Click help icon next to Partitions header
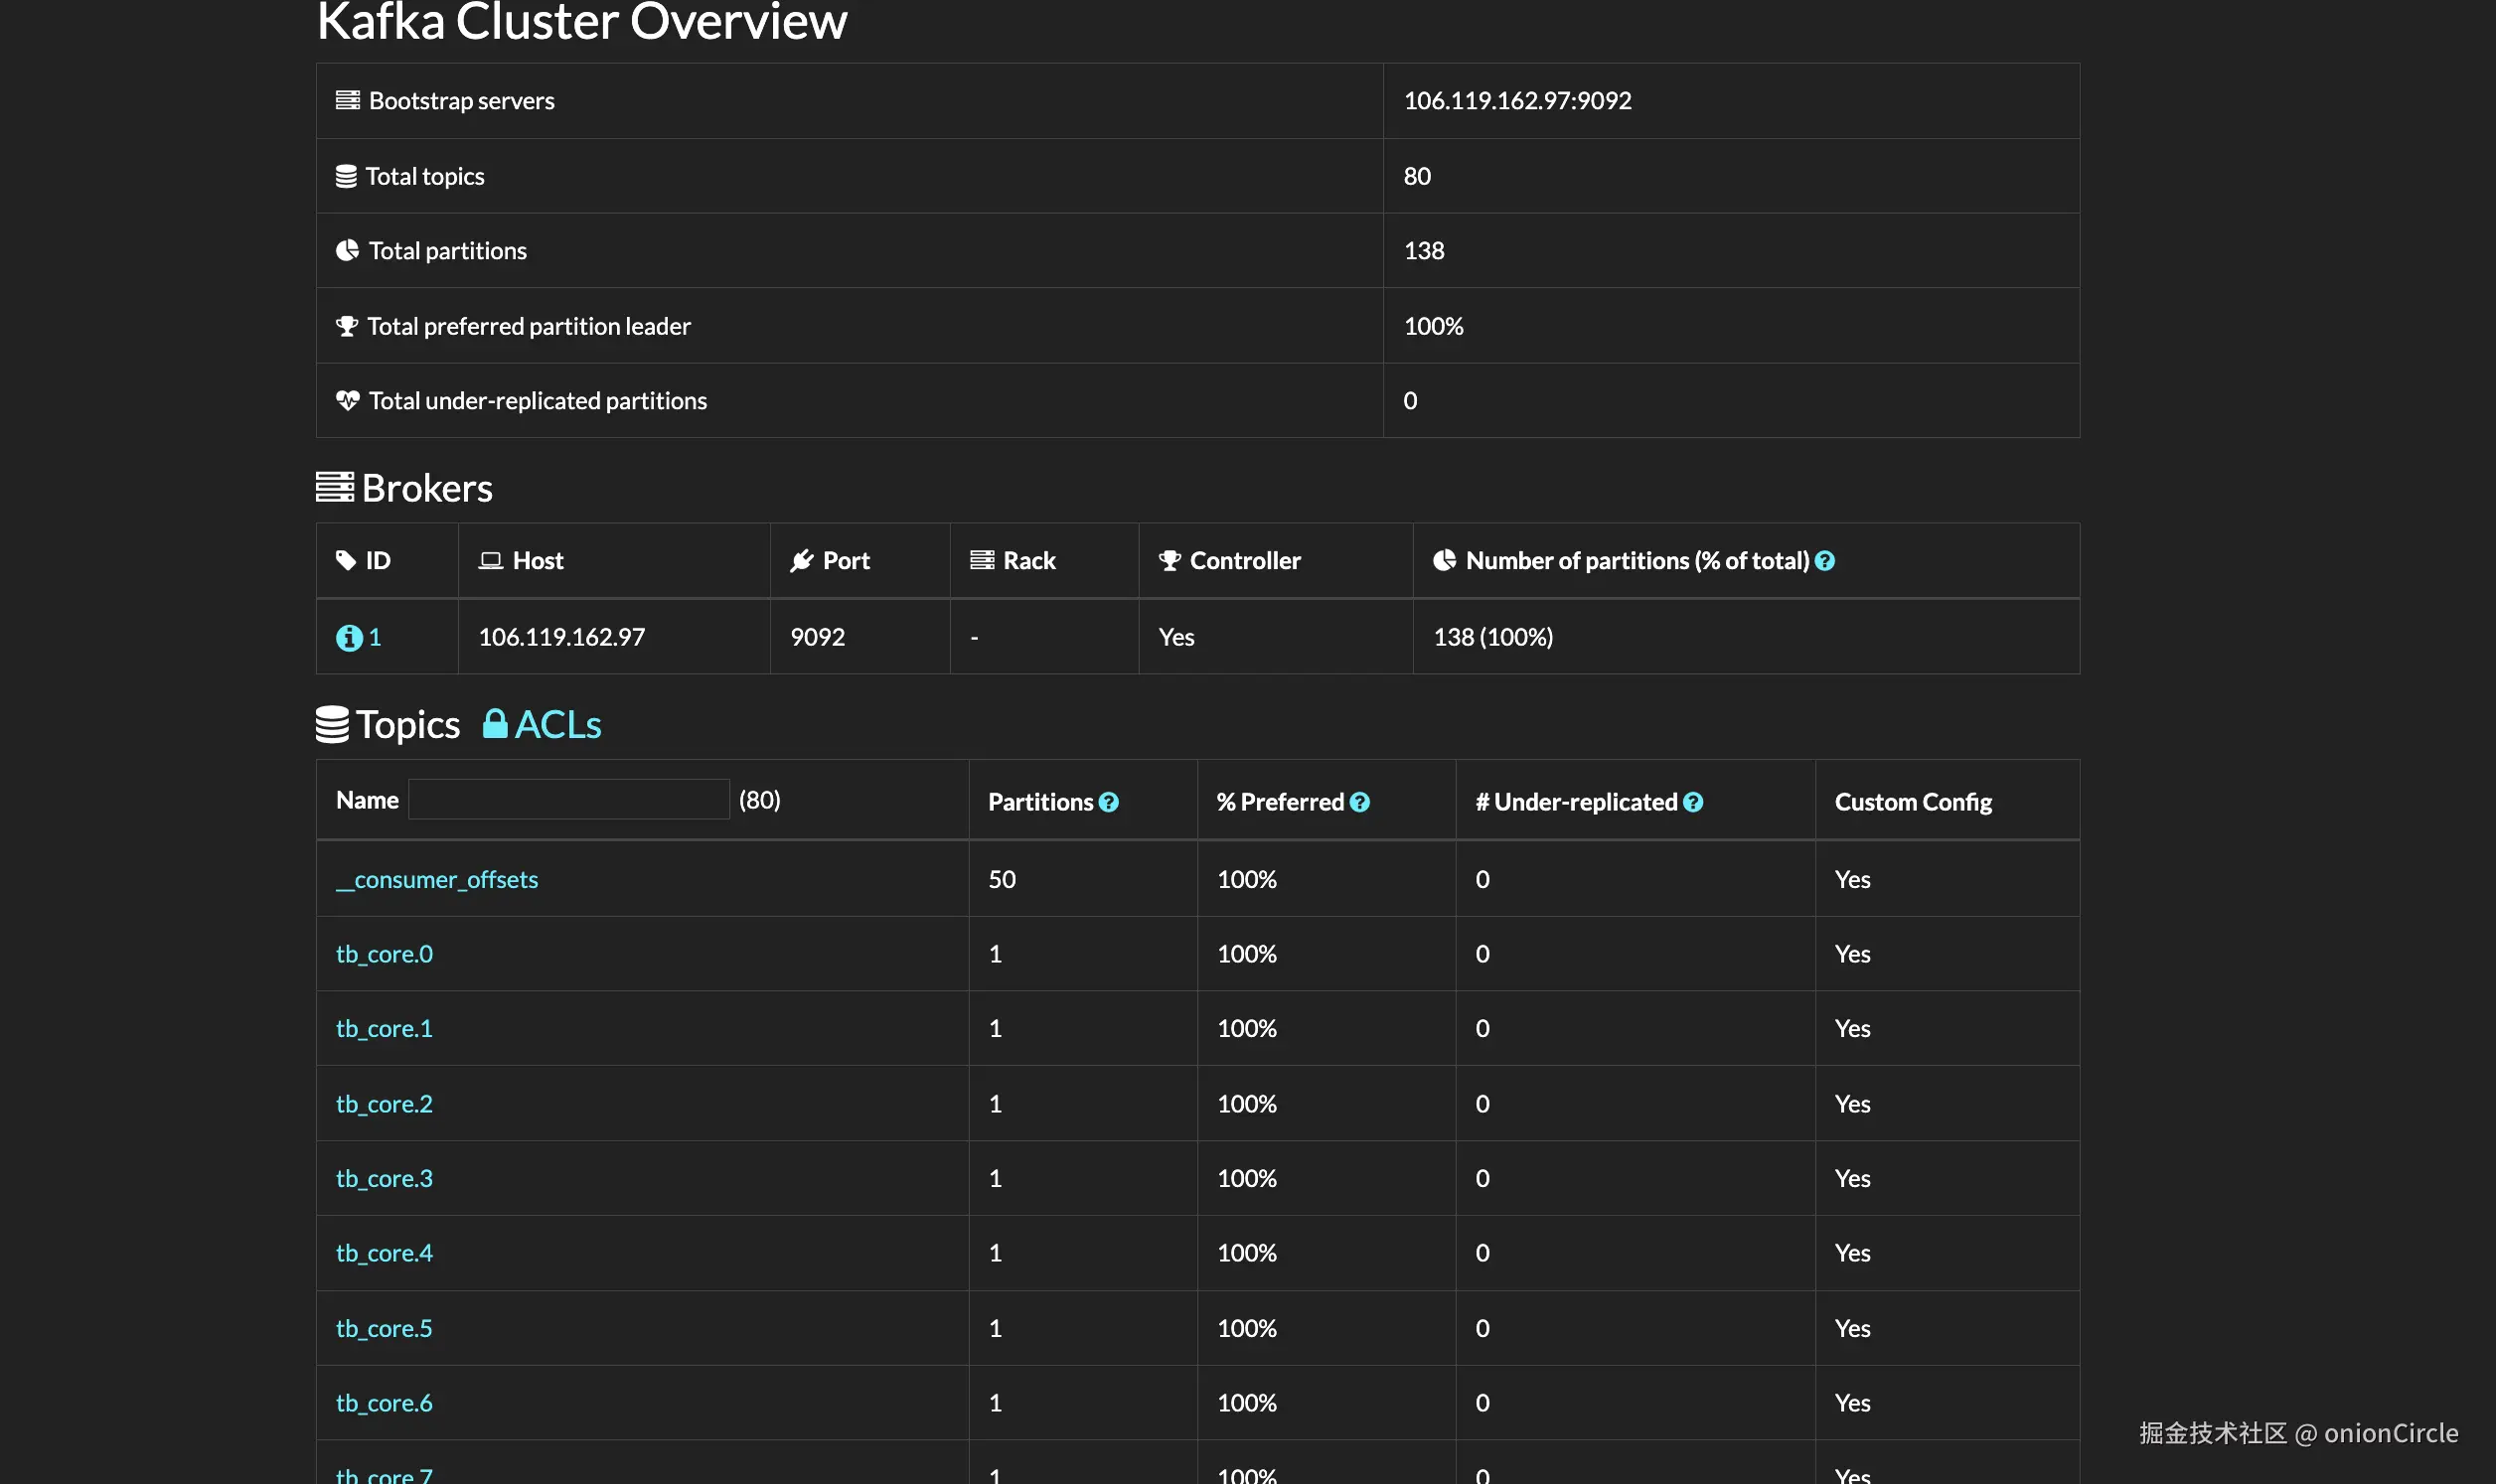The width and height of the screenshot is (2496, 1484). pyautogui.click(x=1108, y=802)
